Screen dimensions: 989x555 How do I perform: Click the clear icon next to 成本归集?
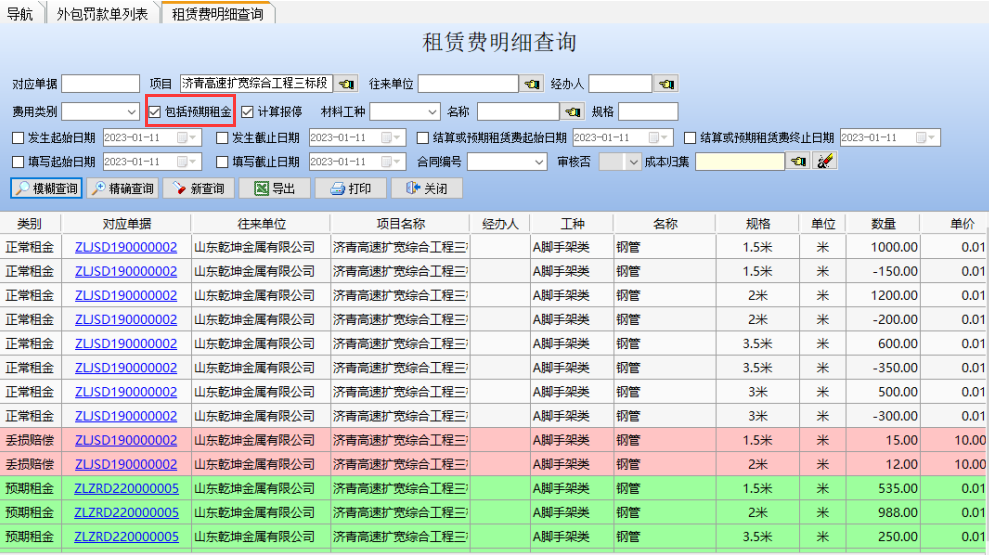824,161
